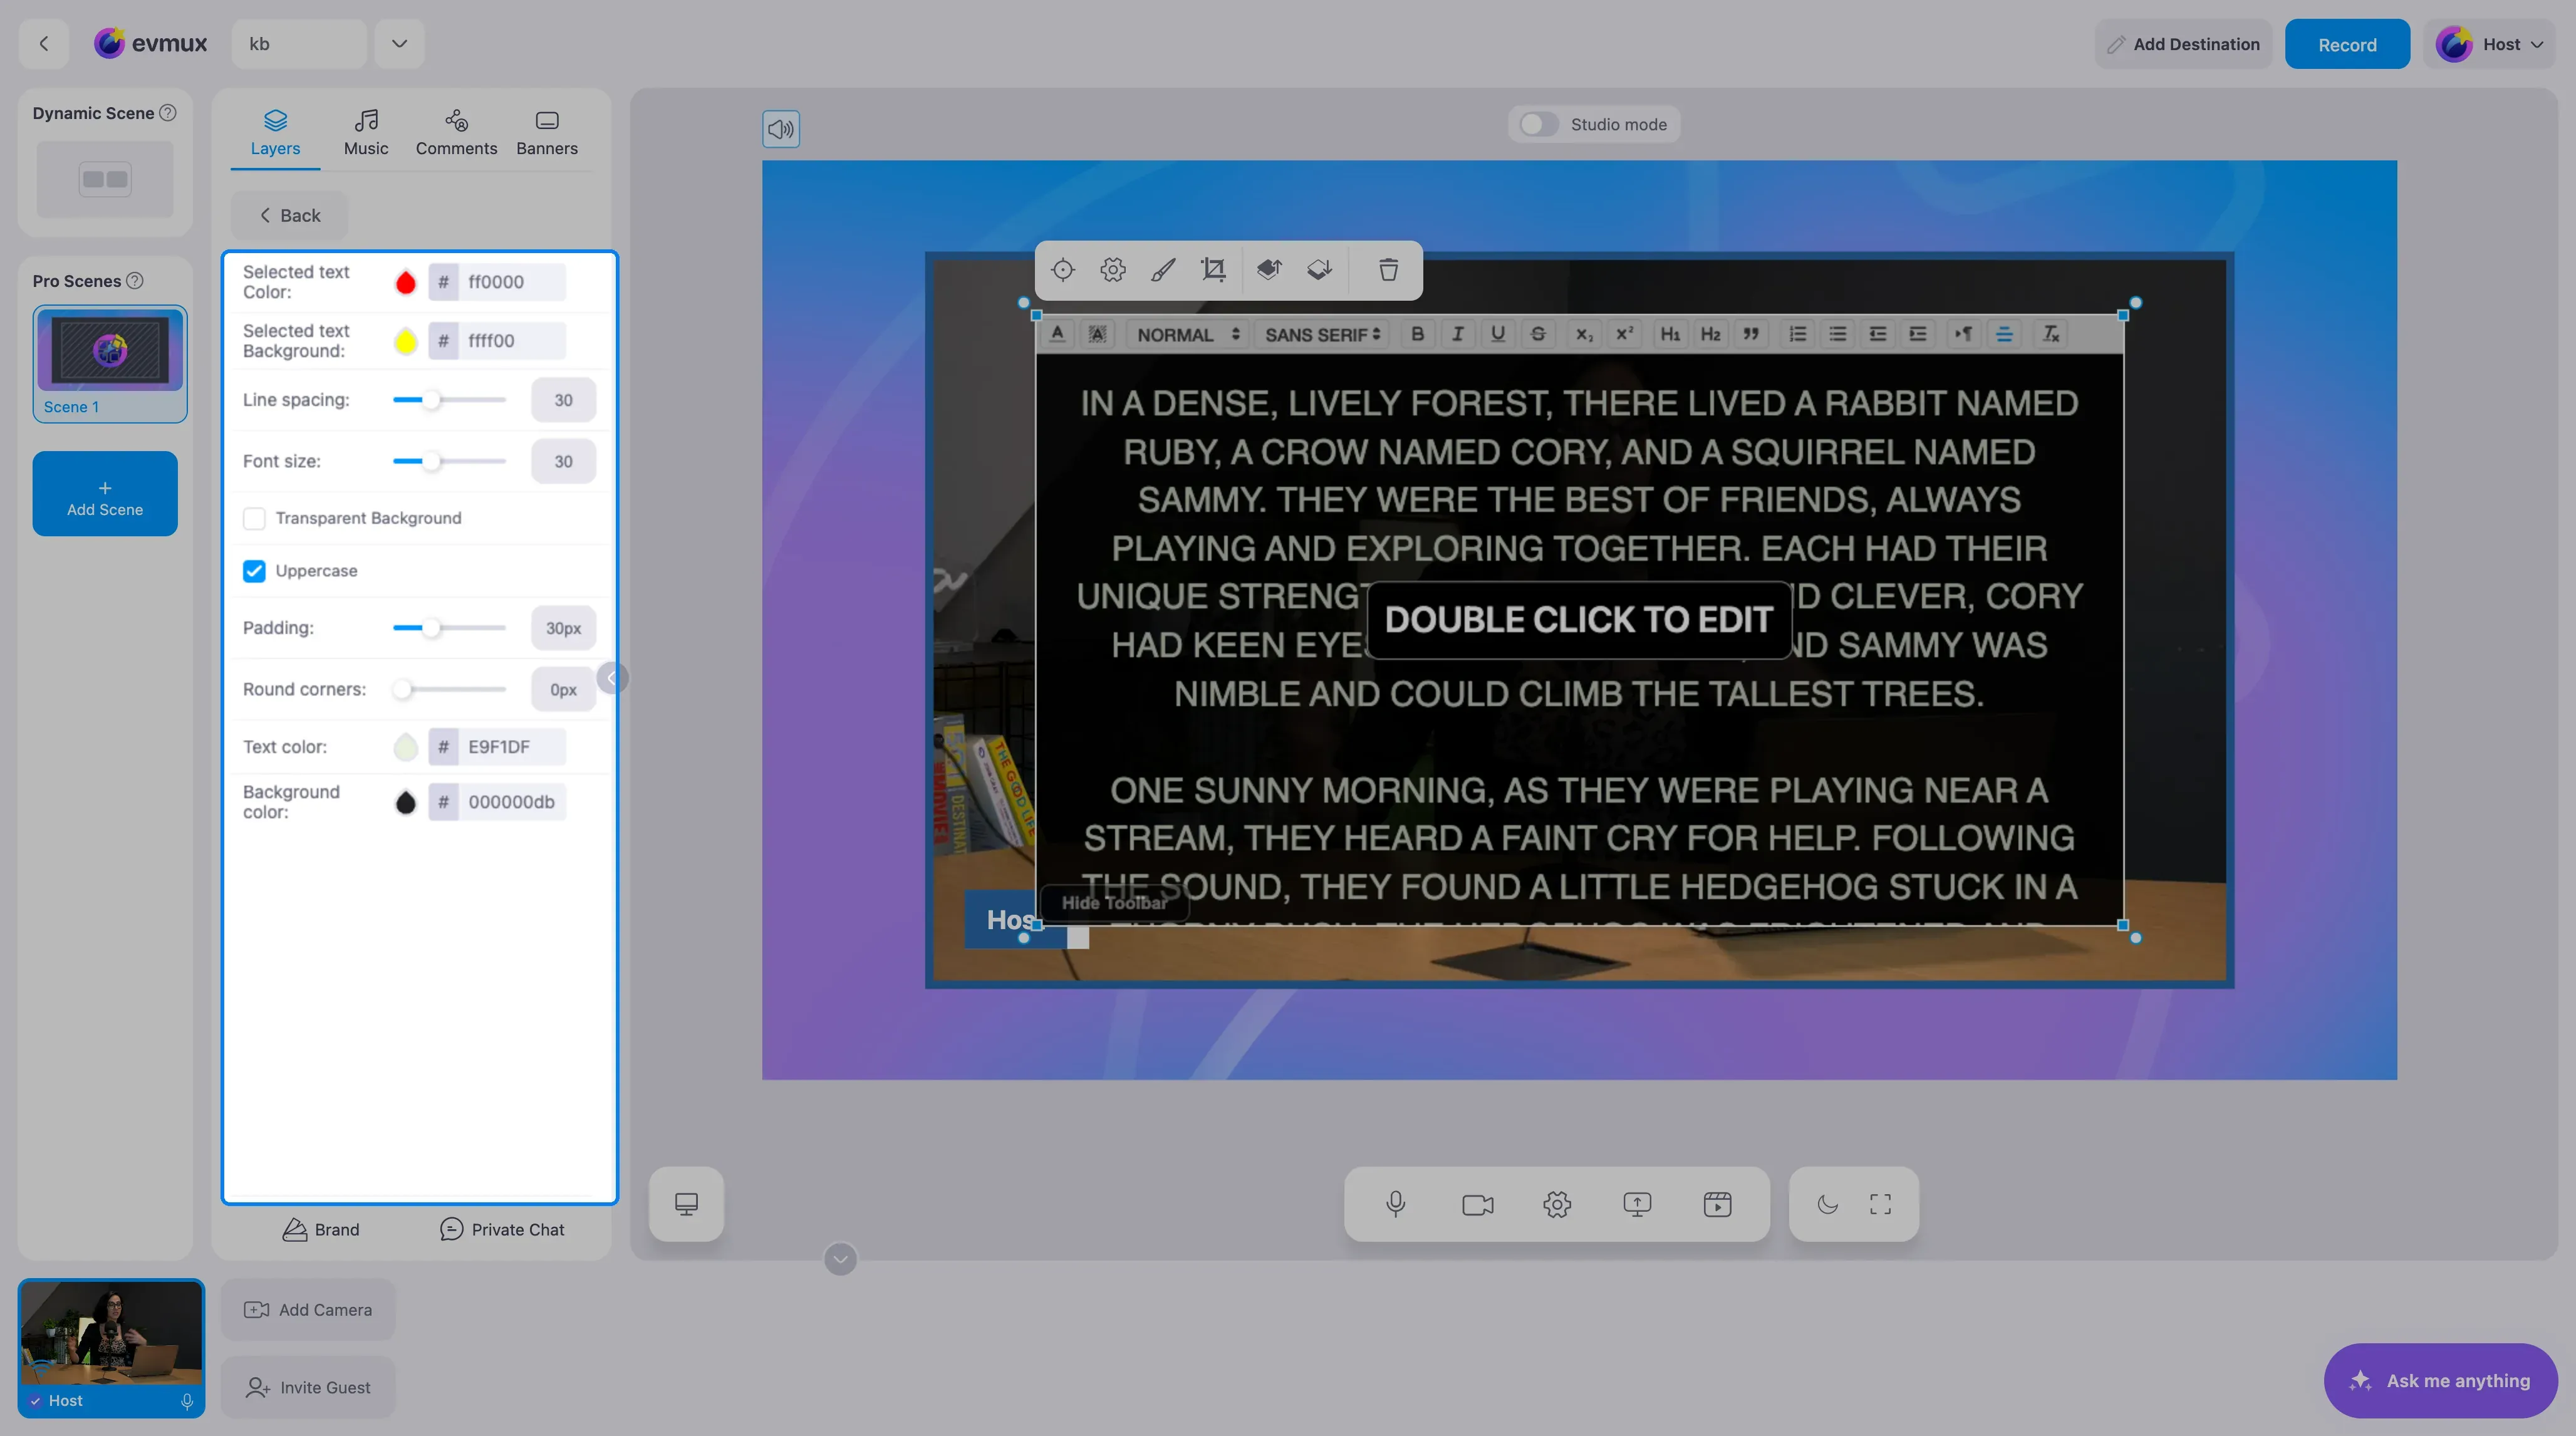Toggle italic formatting in text editor toolbar
This screenshot has width=2576, height=1436.
[x=1457, y=334]
